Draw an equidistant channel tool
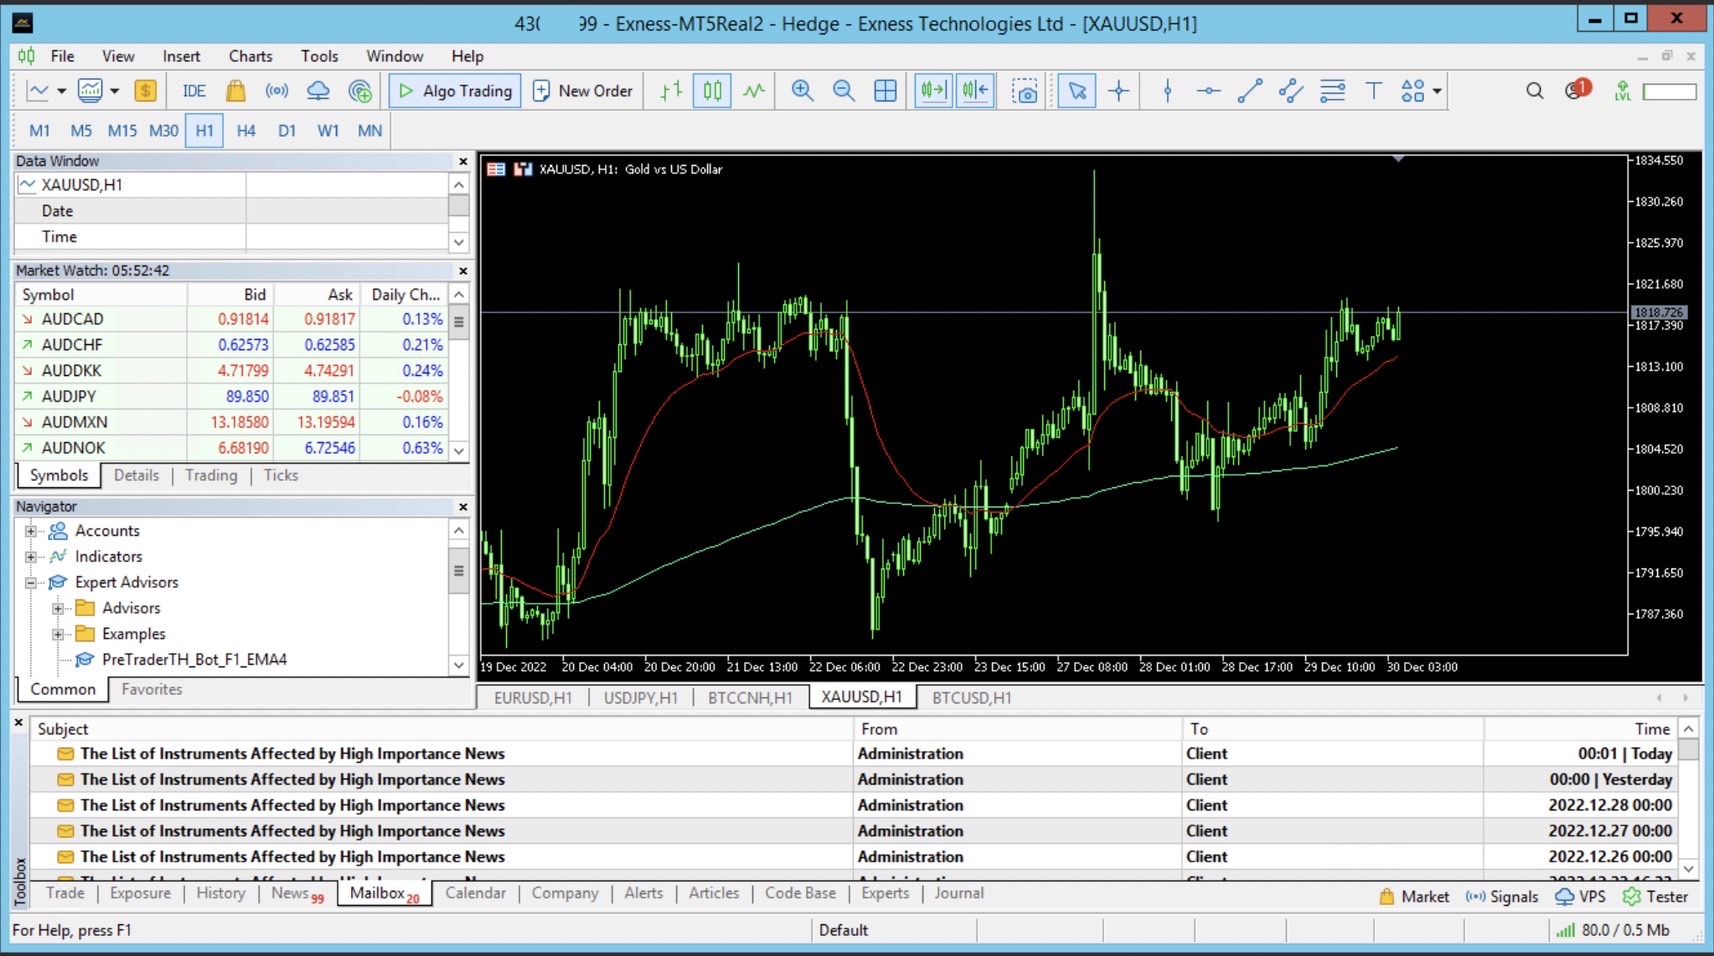This screenshot has width=1714, height=956. pos(1291,91)
